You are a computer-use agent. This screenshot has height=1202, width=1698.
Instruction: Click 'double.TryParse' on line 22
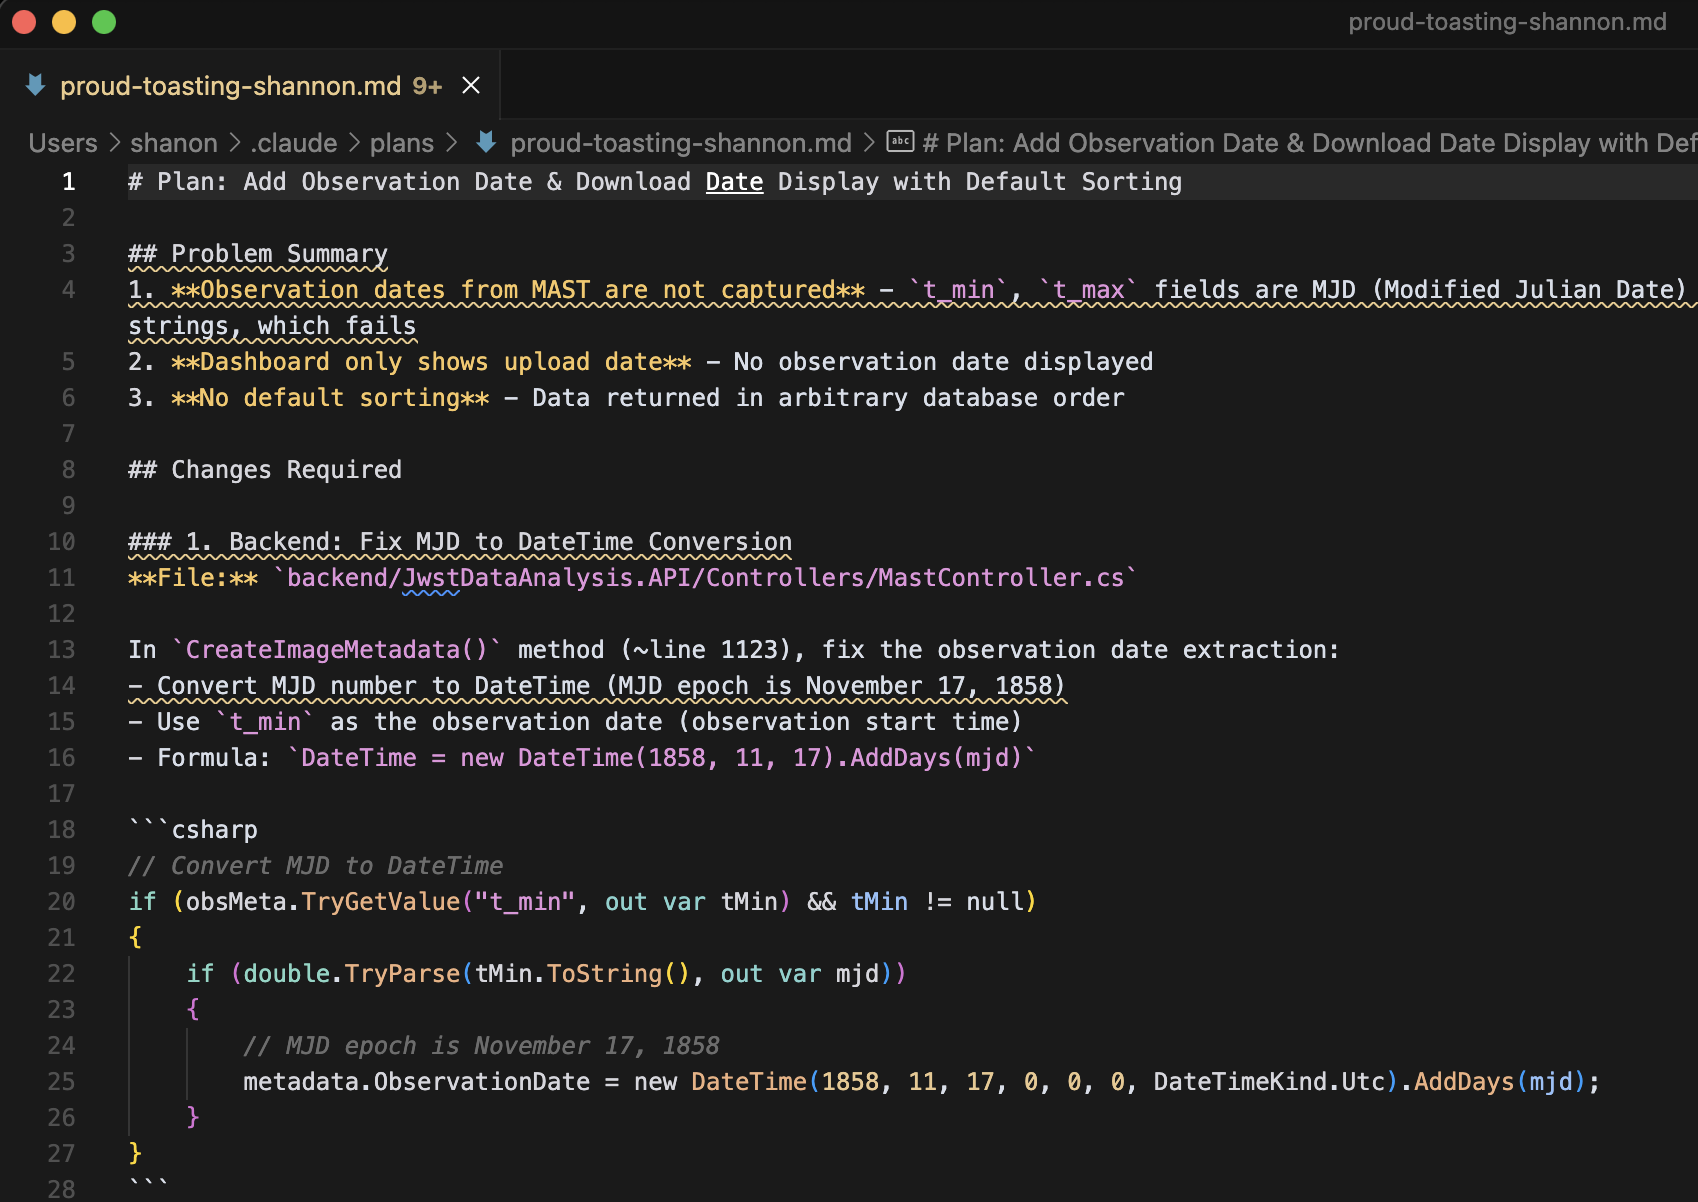[352, 974]
